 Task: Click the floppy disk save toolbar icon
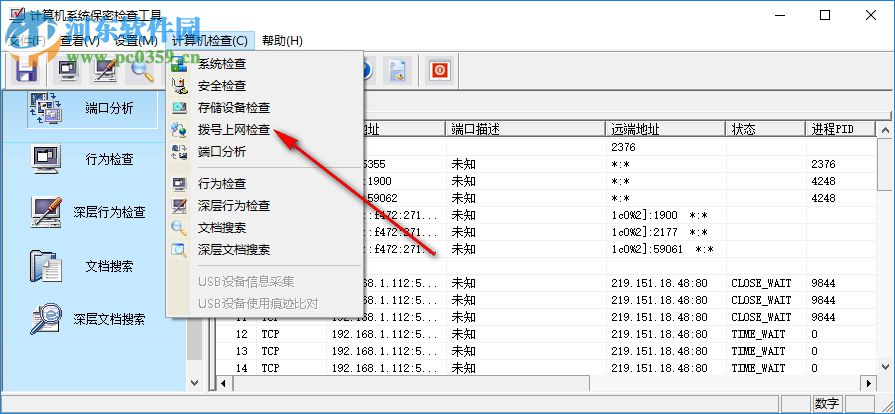click(x=24, y=71)
